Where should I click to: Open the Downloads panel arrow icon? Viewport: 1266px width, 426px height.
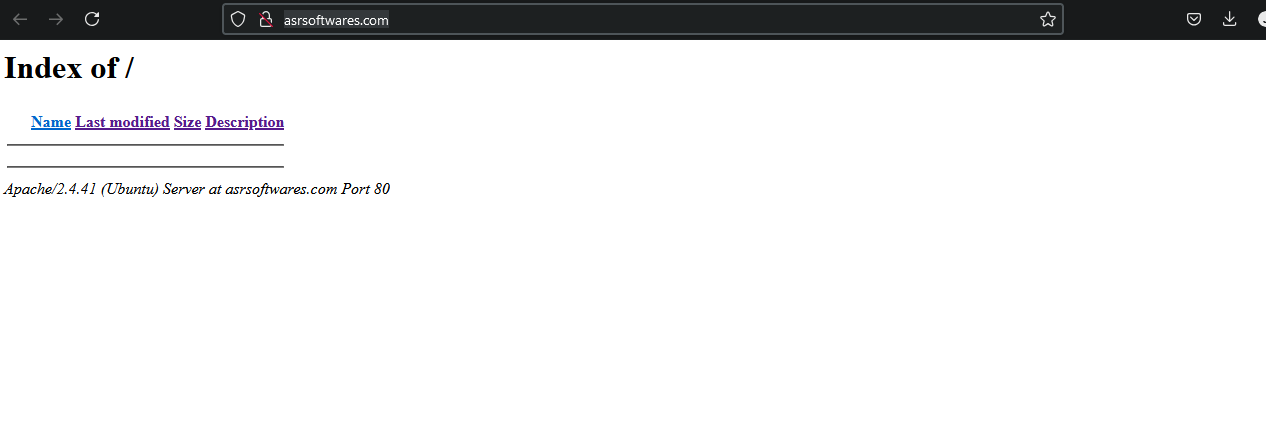tap(1230, 19)
